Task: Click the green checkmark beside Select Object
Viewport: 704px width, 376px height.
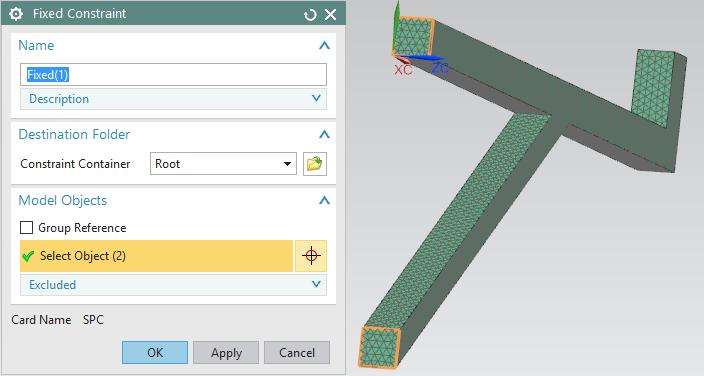Action: 28,256
